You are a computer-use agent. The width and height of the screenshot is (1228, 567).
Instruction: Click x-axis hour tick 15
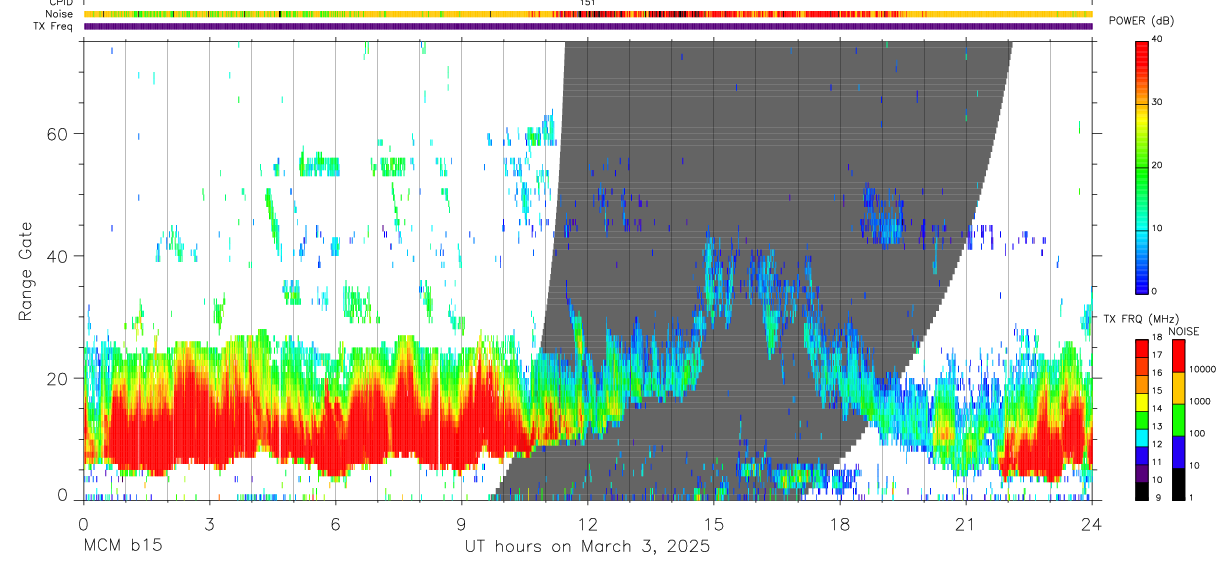pos(714,523)
